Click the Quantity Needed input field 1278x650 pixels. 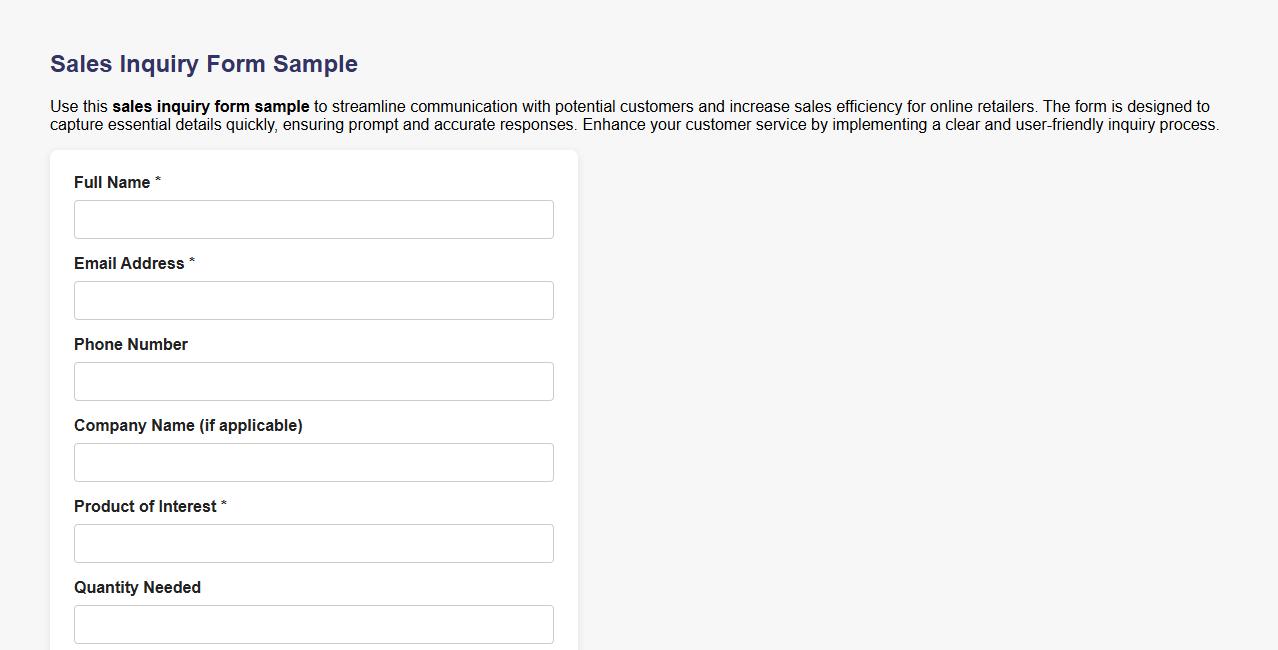coord(313,624)
